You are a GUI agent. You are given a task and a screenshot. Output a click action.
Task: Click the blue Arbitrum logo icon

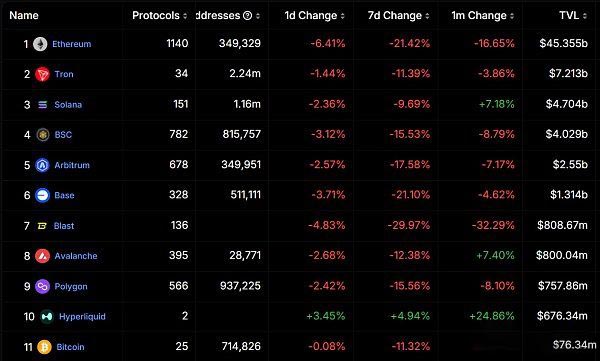click(x=42, y=165)
